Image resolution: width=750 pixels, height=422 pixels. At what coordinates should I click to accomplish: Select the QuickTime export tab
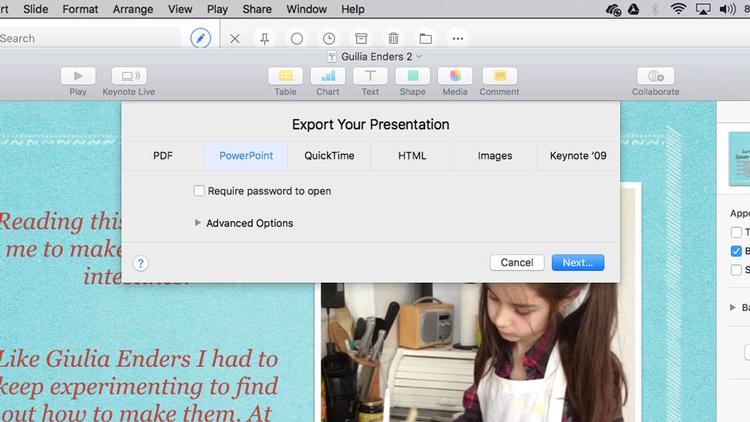coord(328,156)
